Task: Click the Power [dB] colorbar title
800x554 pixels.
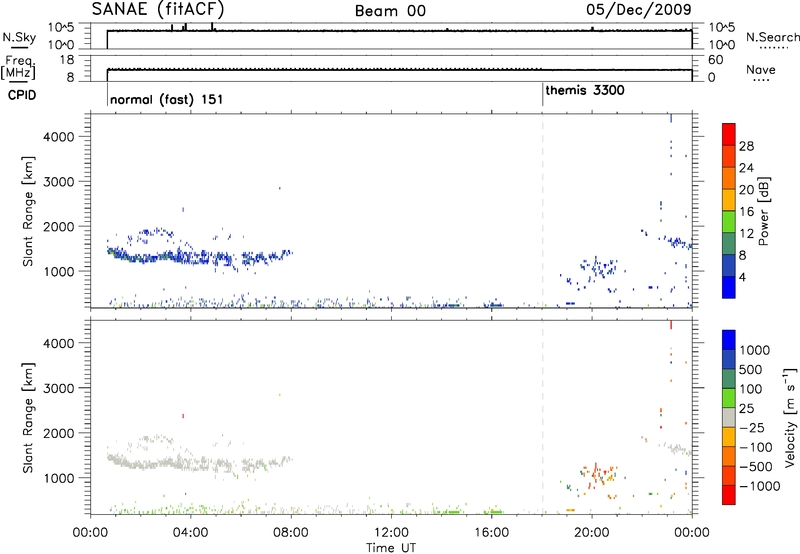Action: 763,211
